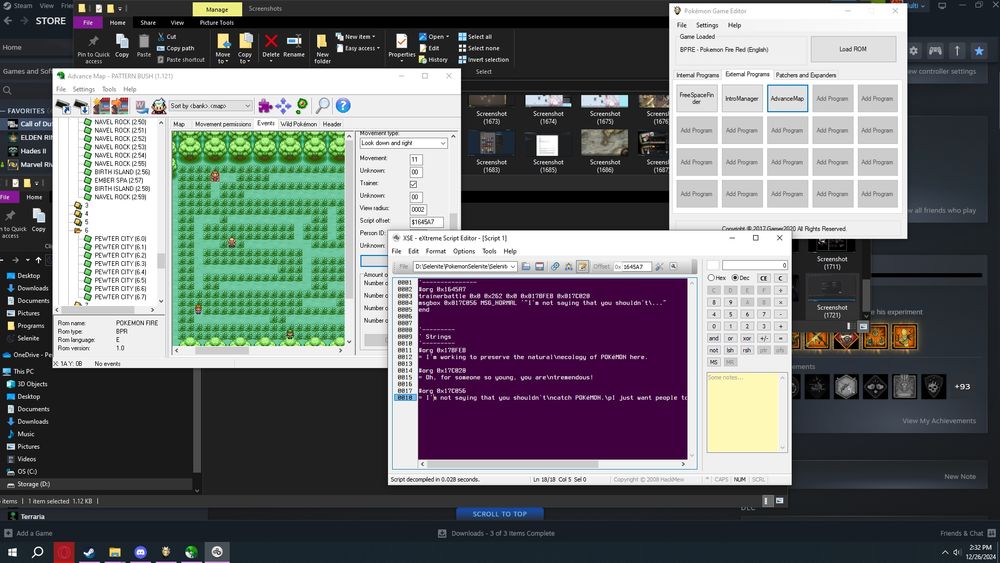
Task: Click the Windows Start button
Action: point(12,552)
